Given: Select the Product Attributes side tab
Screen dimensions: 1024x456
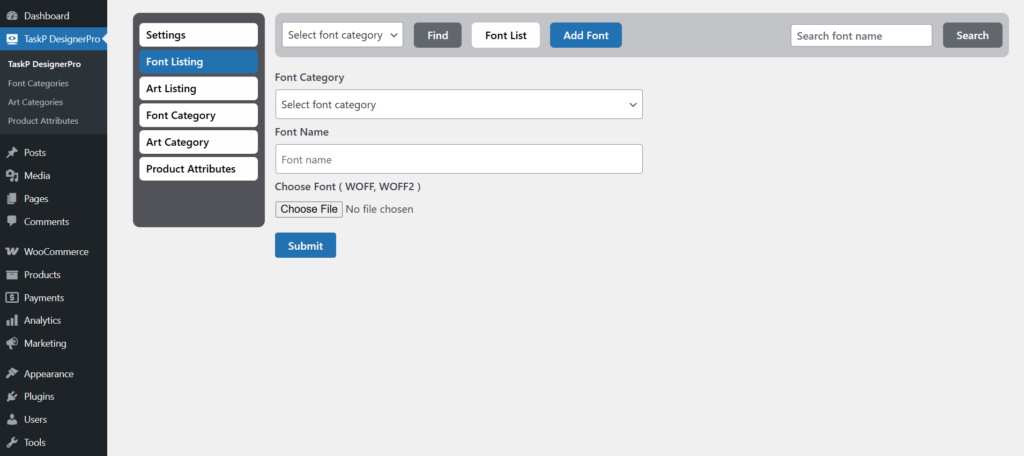Looking at the screenshot, I should 199,169.
